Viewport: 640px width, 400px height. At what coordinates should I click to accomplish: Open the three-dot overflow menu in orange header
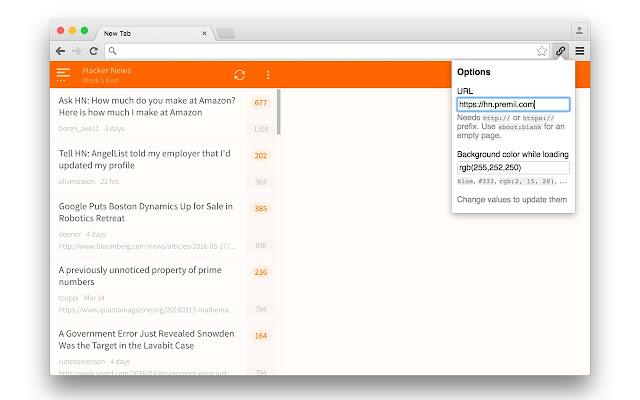(x=268, y=75)
